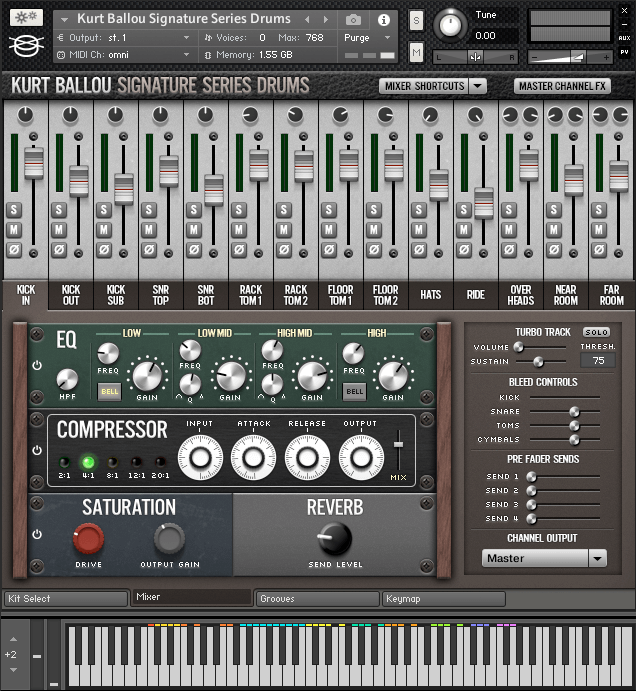Click the AUX button in header
This screenshot has width=636, height=691.
coord(624,38)
